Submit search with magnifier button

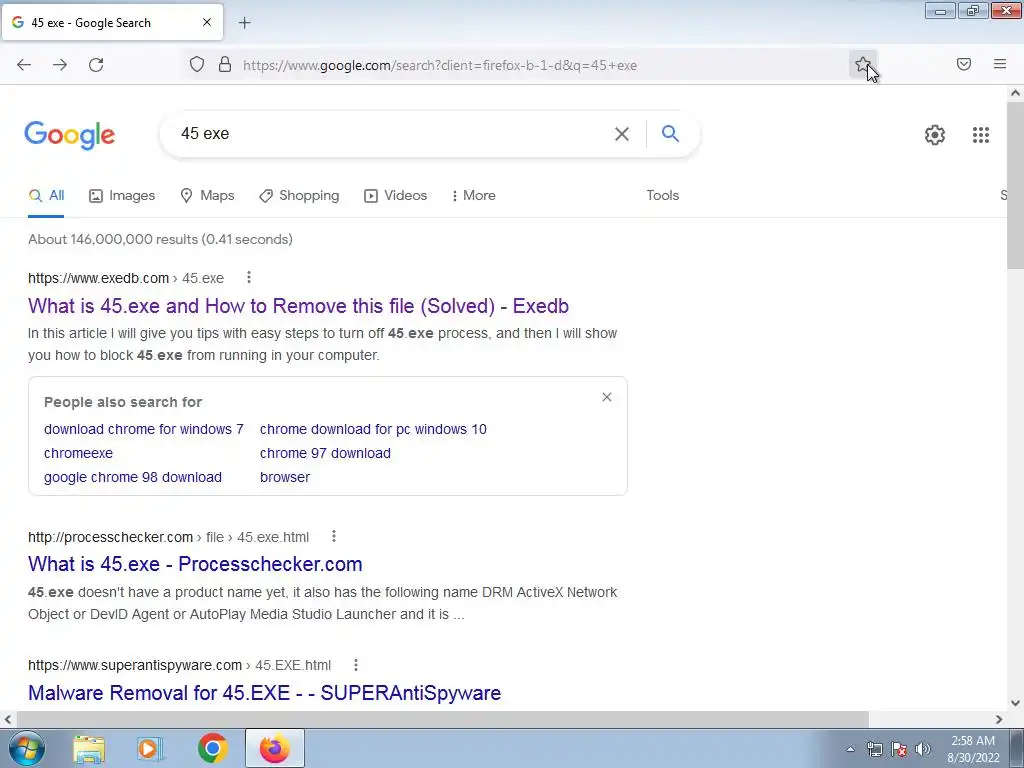pyautogui.click(x=670, y=134)
